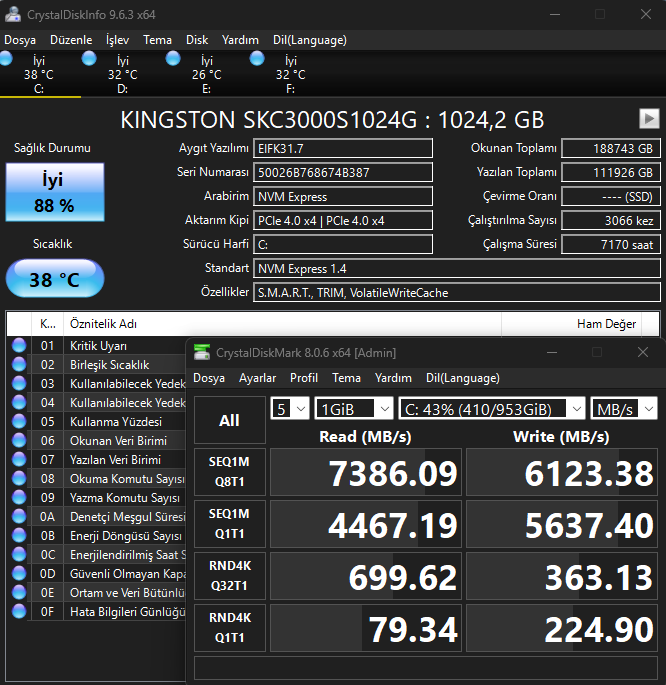The image size is (666, 685).
Task: Run the SEQ1M Q1T1 test button
Action: click(230, 524)
